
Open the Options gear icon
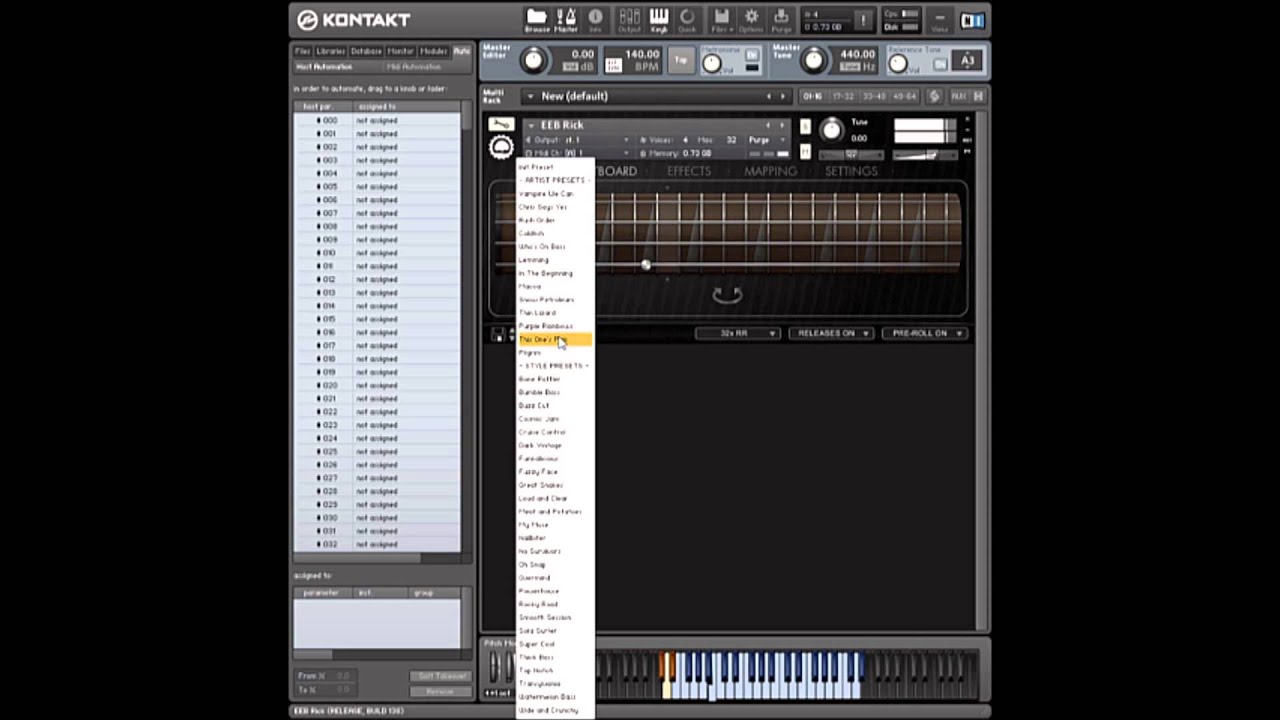point(751,20)
